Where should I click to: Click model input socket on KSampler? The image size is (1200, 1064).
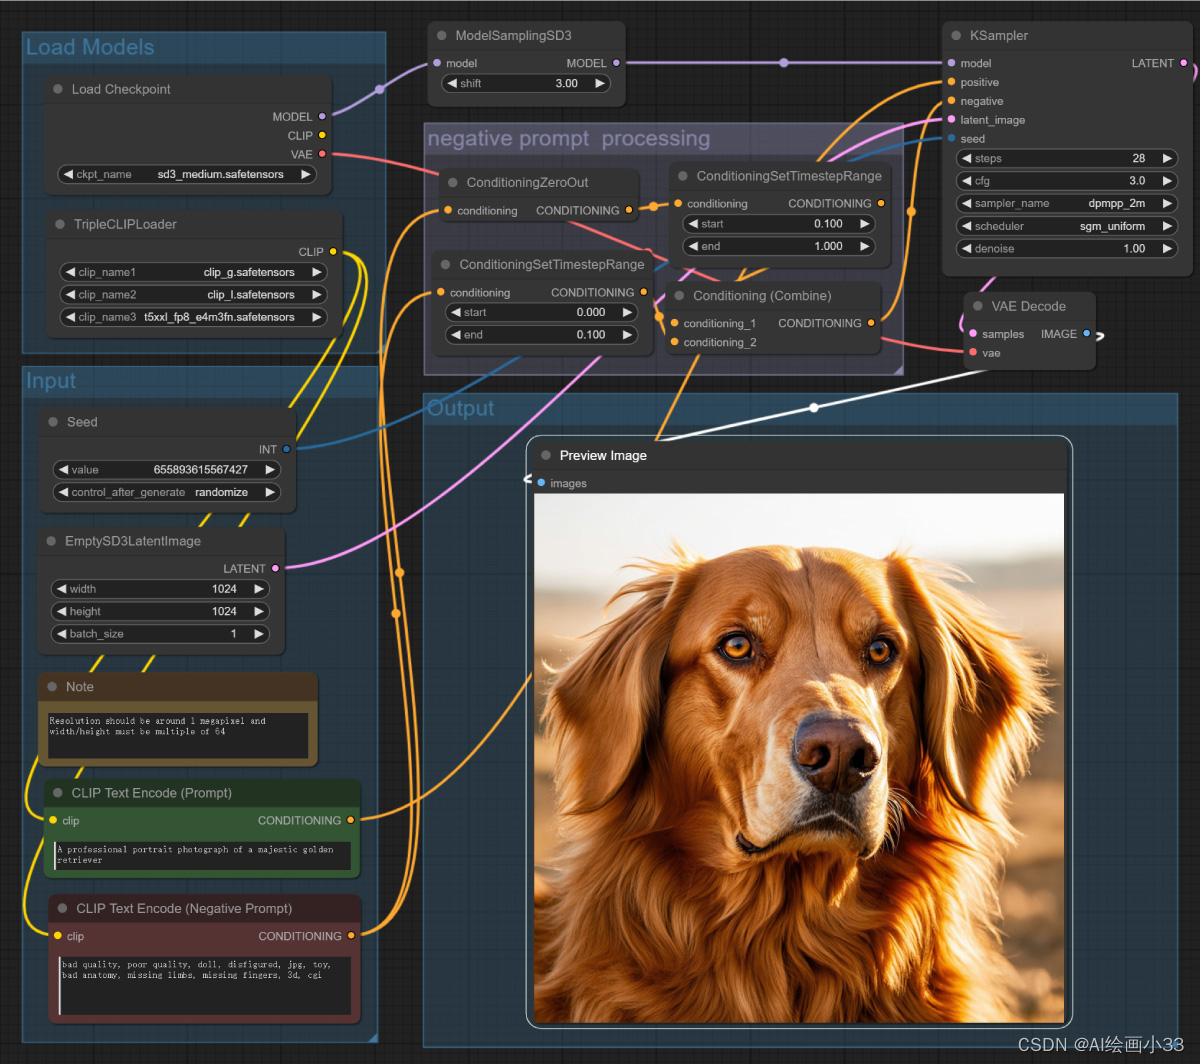click(951, 63)
